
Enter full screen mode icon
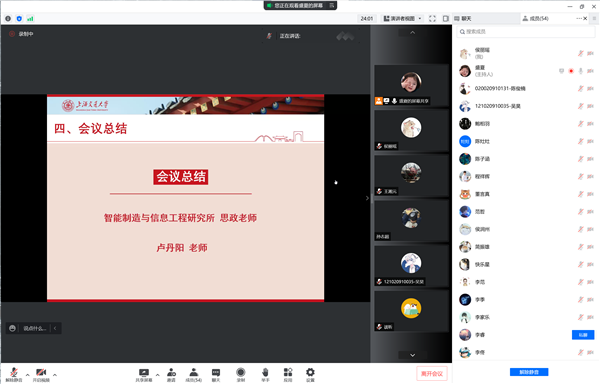click(432, 18)
